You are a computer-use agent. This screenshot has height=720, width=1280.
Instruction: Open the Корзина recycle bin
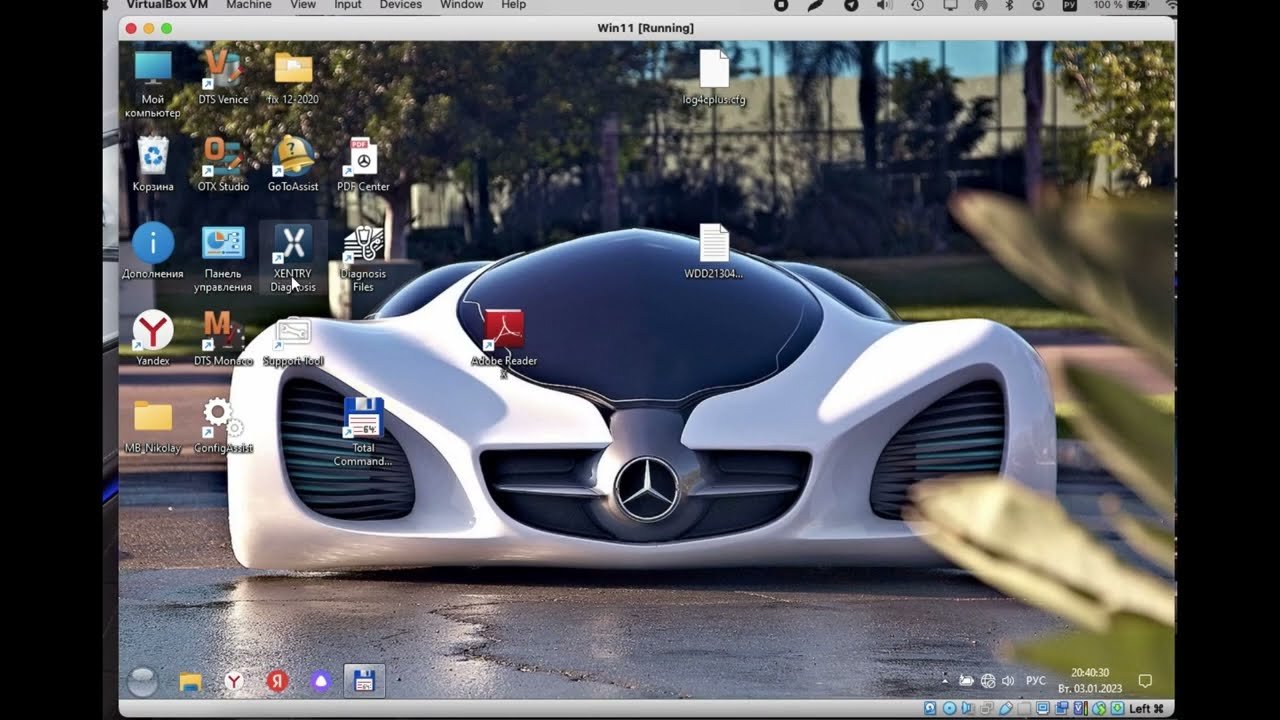point(153,164)
